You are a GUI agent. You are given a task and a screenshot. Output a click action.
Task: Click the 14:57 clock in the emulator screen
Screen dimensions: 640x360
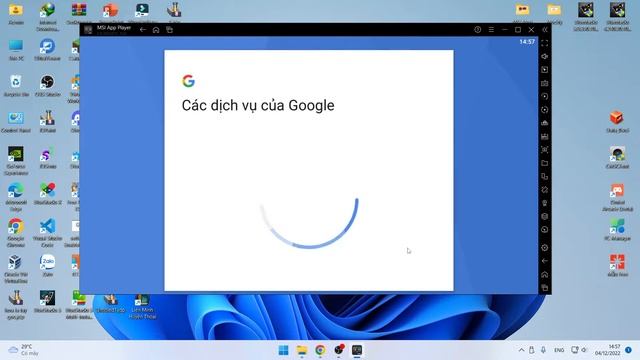[x=527, y=42]
